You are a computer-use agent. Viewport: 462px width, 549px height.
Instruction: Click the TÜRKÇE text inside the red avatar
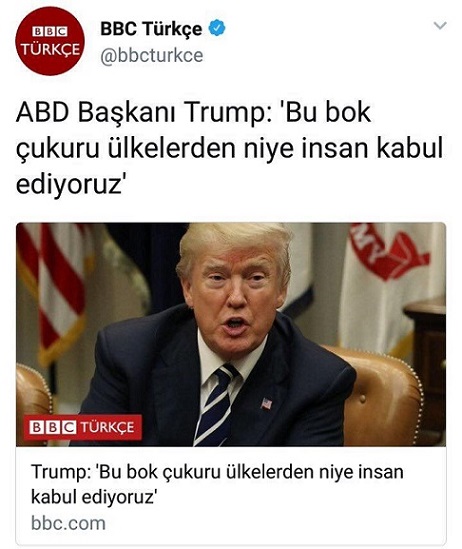point(50,49)
